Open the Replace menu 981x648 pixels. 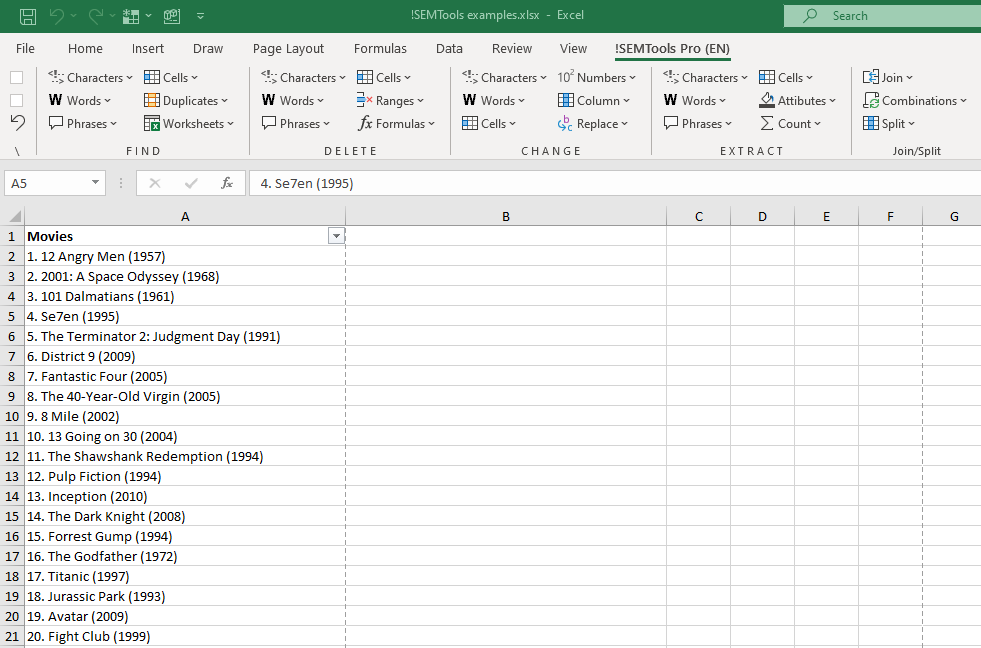(592, 124)
